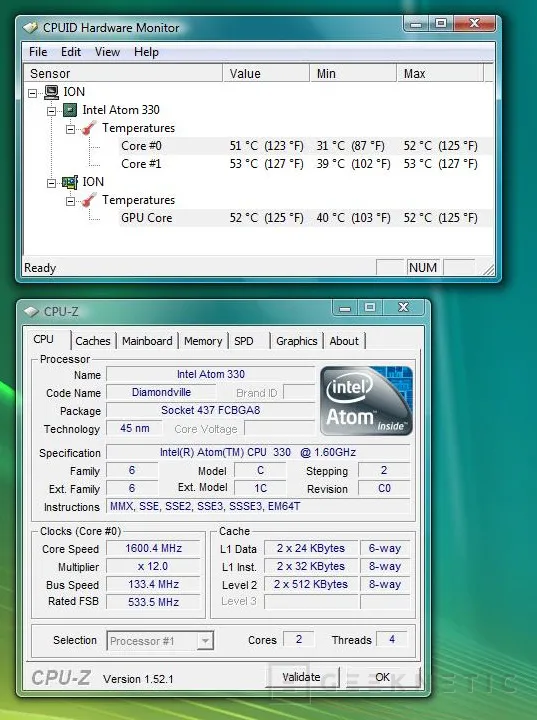The image size is (537, 720).
Task: Click the NUM indicator in status bar
Action: (423, 267)
